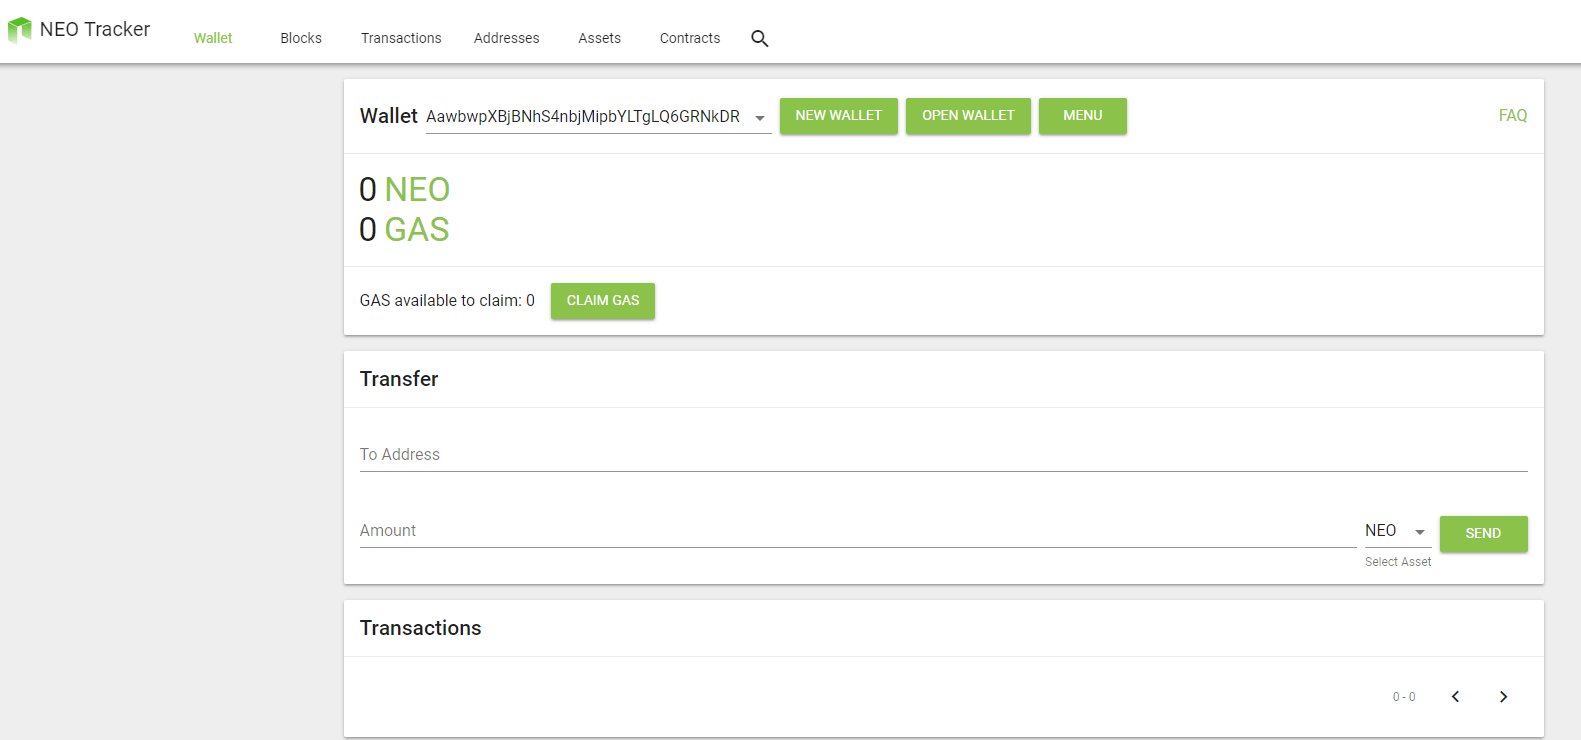Open the FAQ link
Image resolution: width=1581 pixels, height=740 pixels.
coord(1513,116)
